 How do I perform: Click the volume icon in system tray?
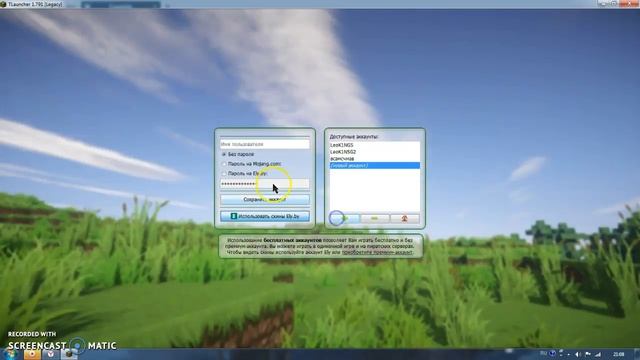[x=578, y=354]
